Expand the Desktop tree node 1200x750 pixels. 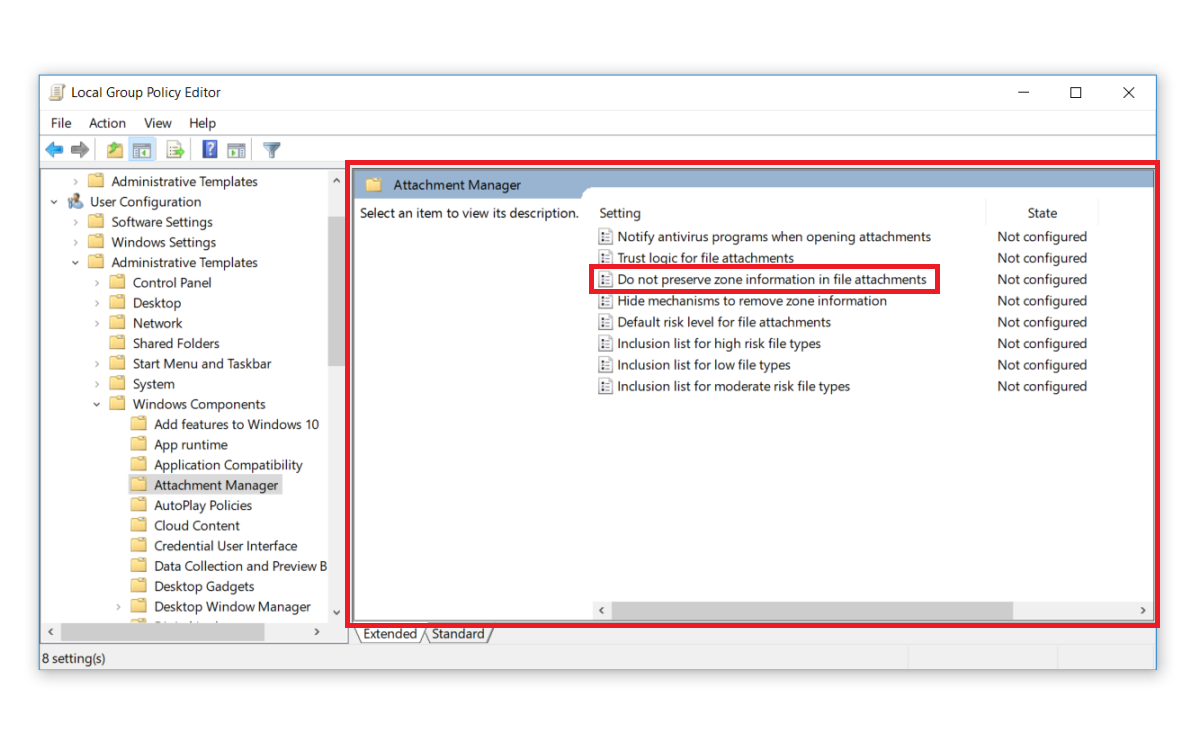[97, 303]
